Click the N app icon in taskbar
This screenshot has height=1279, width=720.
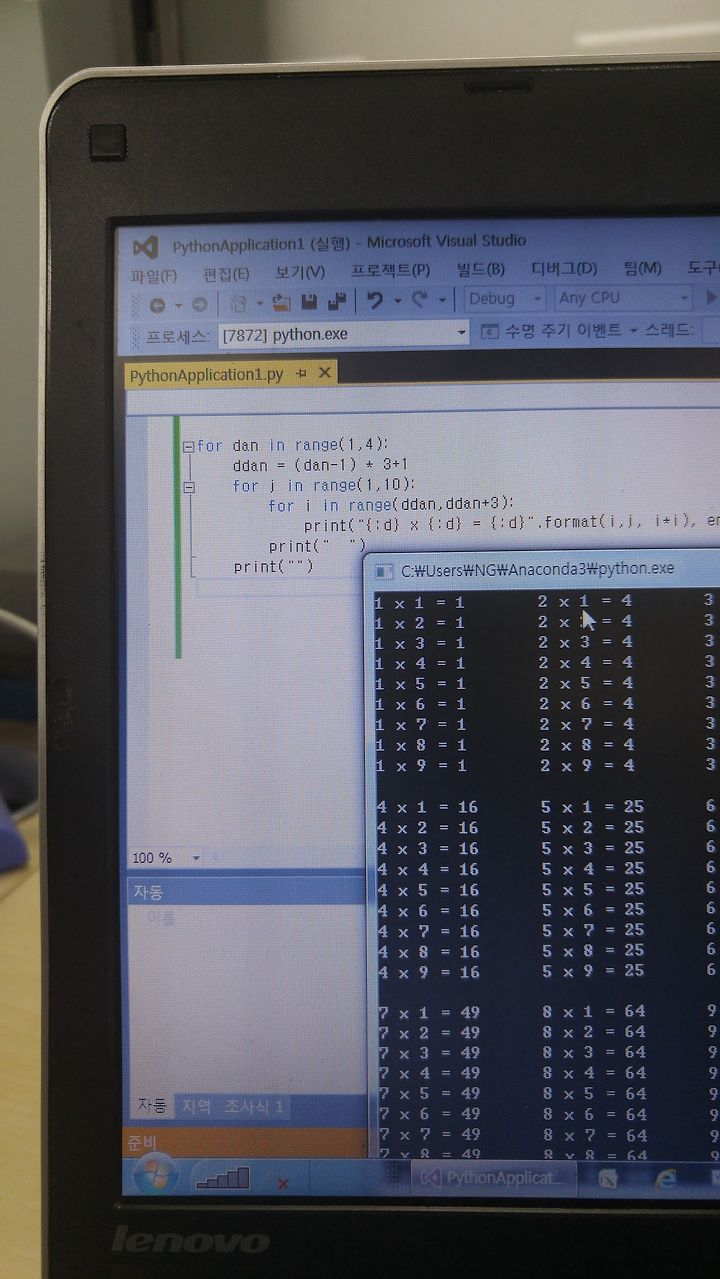(x=608, y=1179)
